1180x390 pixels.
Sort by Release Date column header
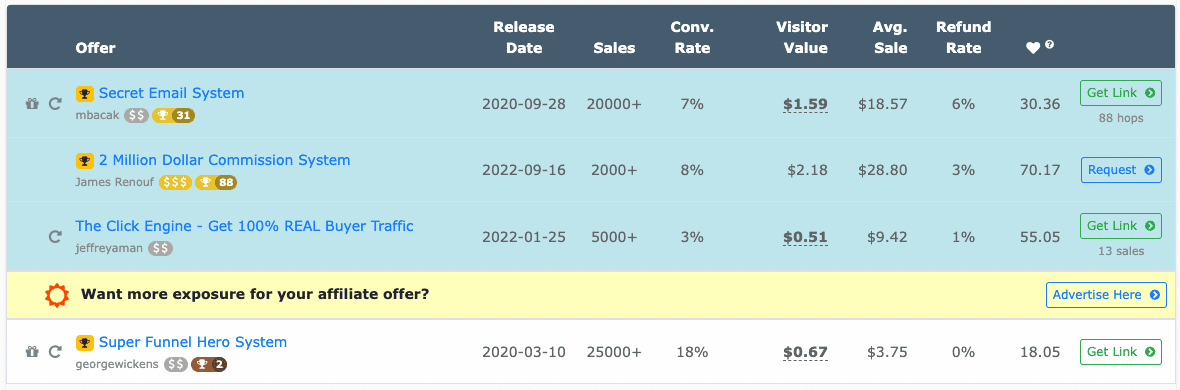[524, 38]
